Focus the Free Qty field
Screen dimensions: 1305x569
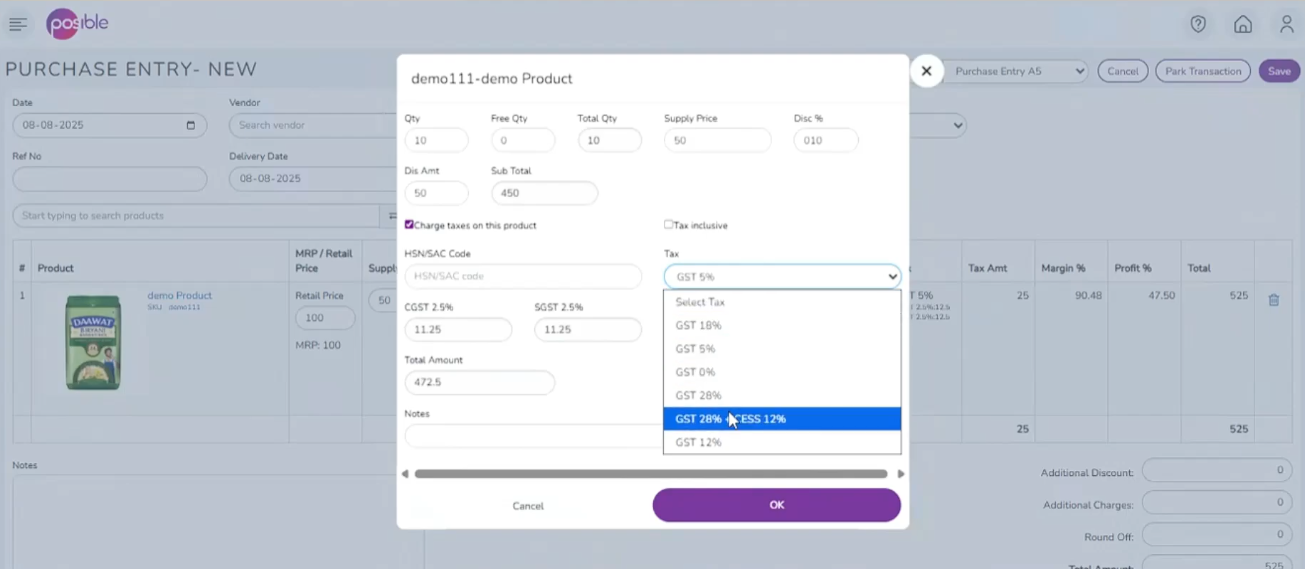click(x=523, y=141)
